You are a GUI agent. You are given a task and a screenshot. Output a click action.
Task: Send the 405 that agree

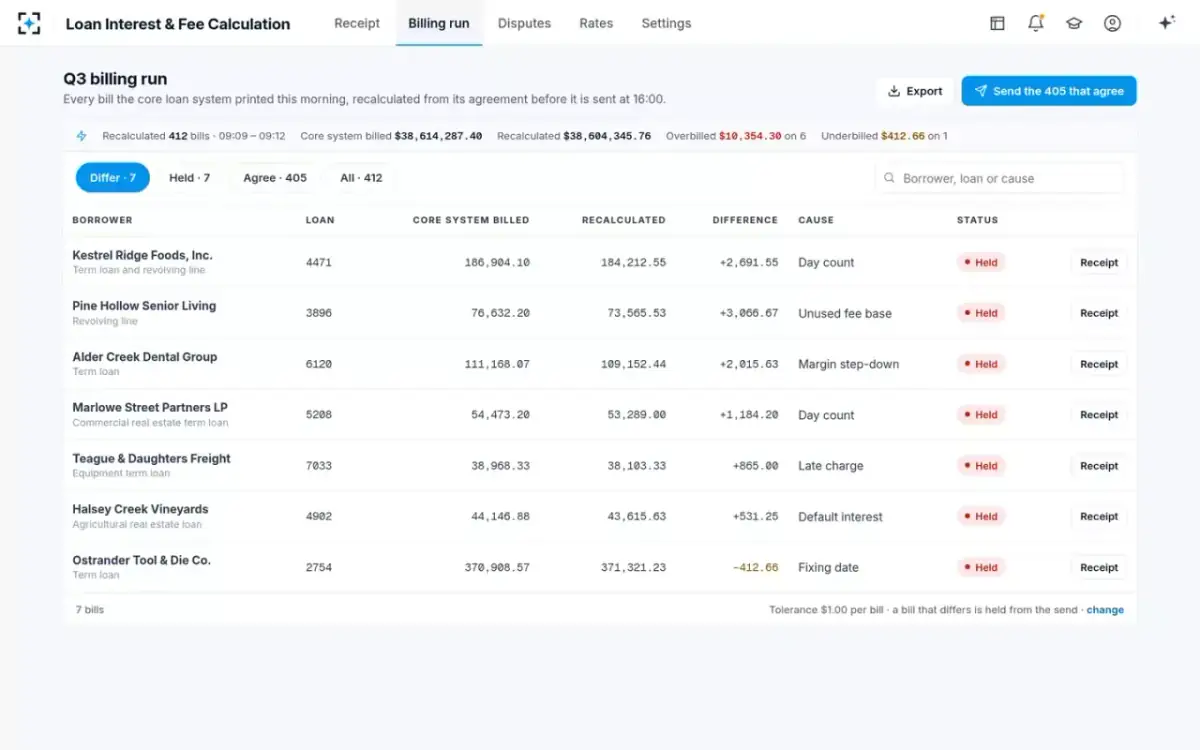click(1049, 91)
